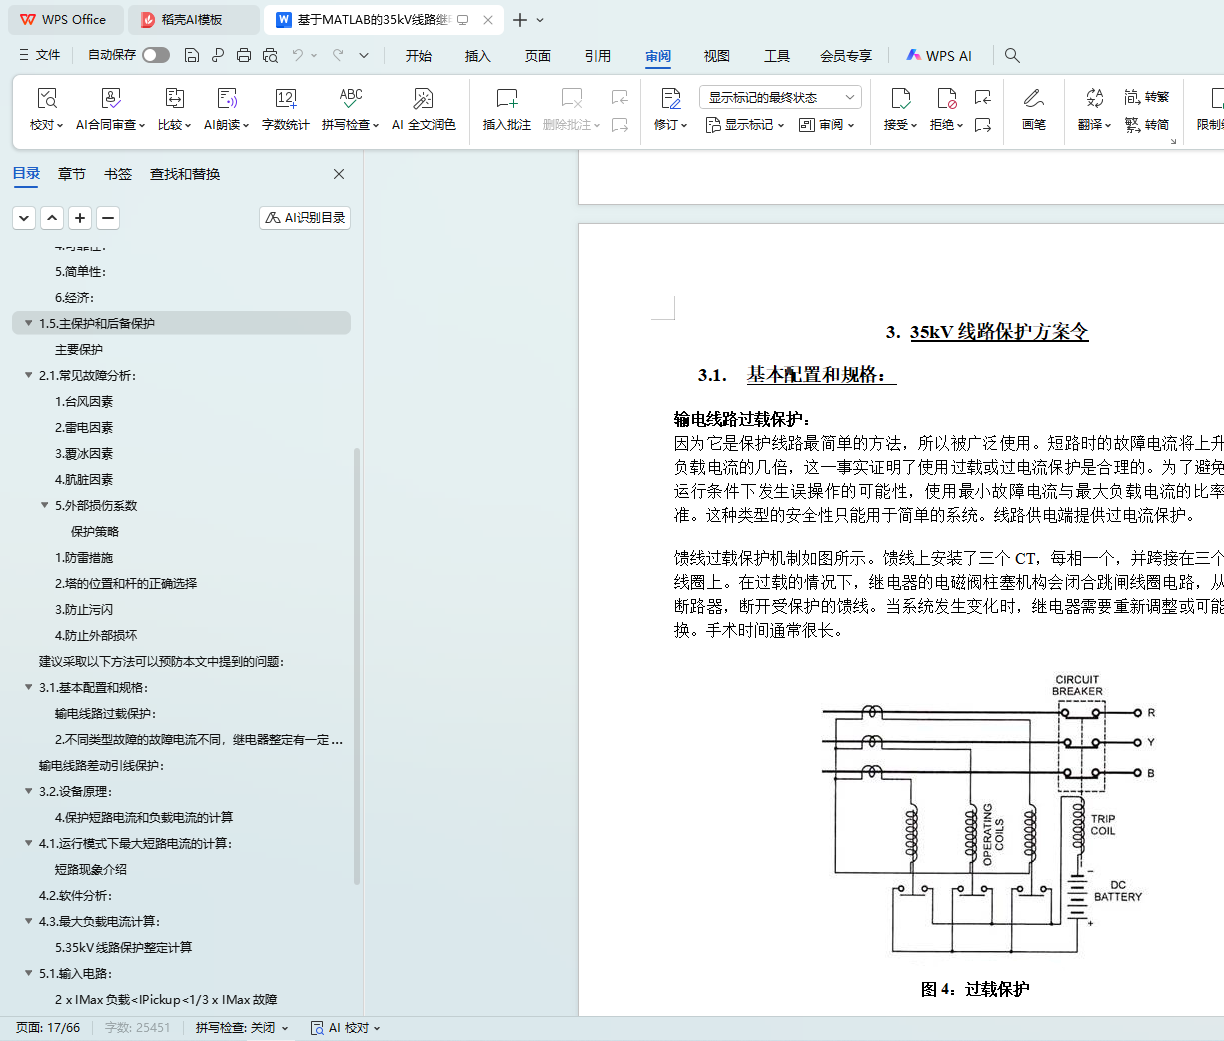
Task: Open the 显示标记的最终状态 dropdown
Action: 780,97
